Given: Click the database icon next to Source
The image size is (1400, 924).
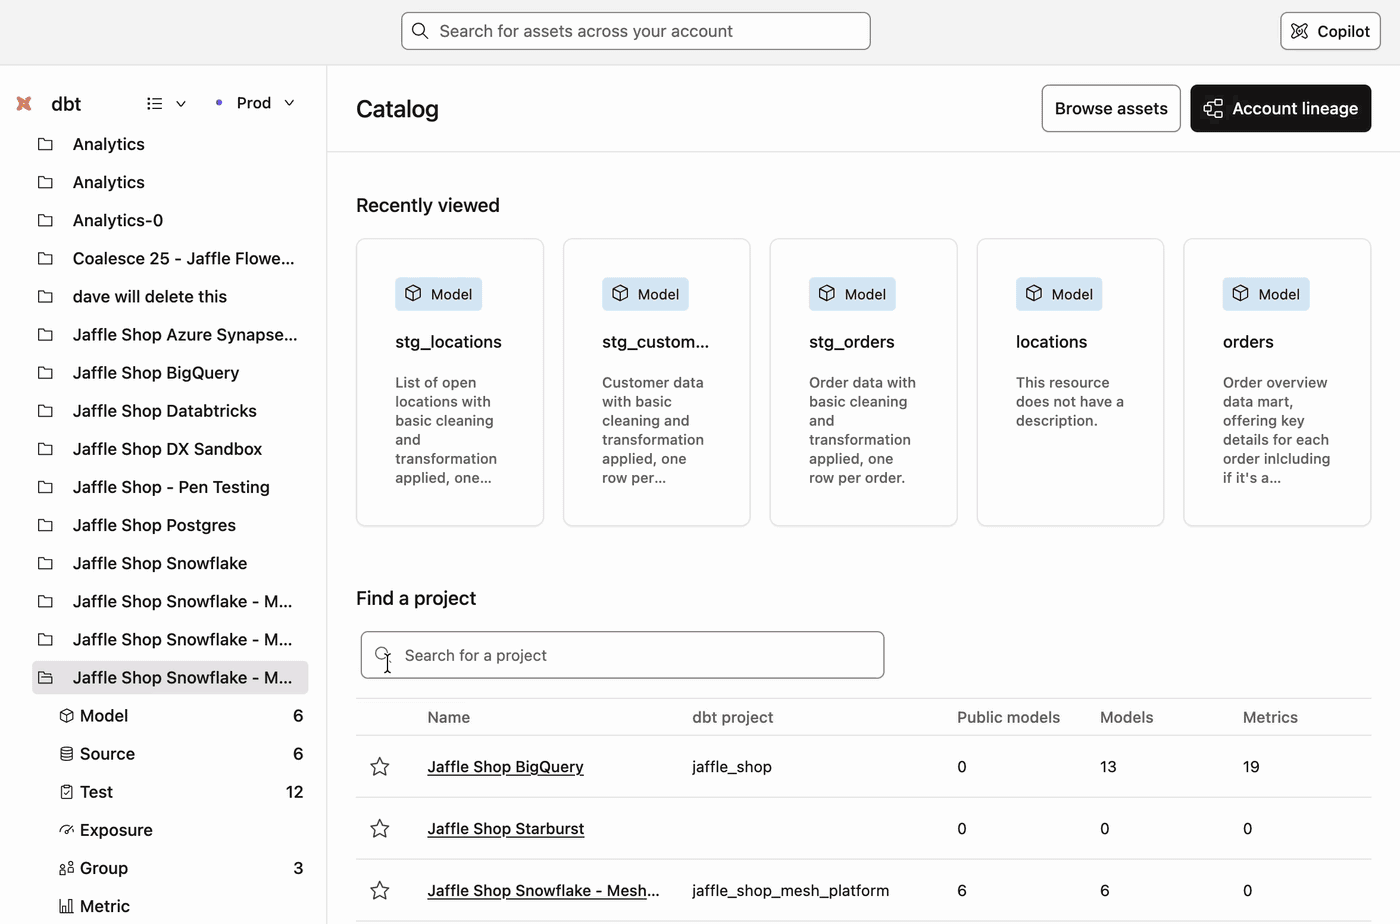Looking at the screenshot, I should 66,754.
